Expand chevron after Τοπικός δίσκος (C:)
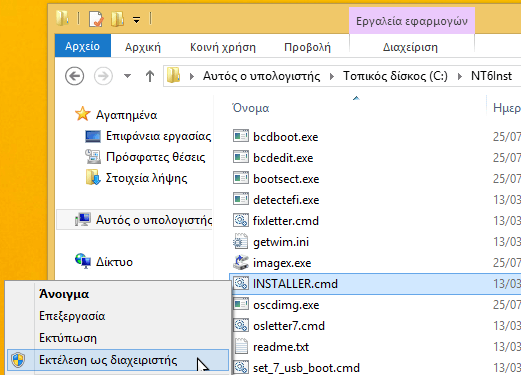The image size is (521, 375). [x=460, y=76]
